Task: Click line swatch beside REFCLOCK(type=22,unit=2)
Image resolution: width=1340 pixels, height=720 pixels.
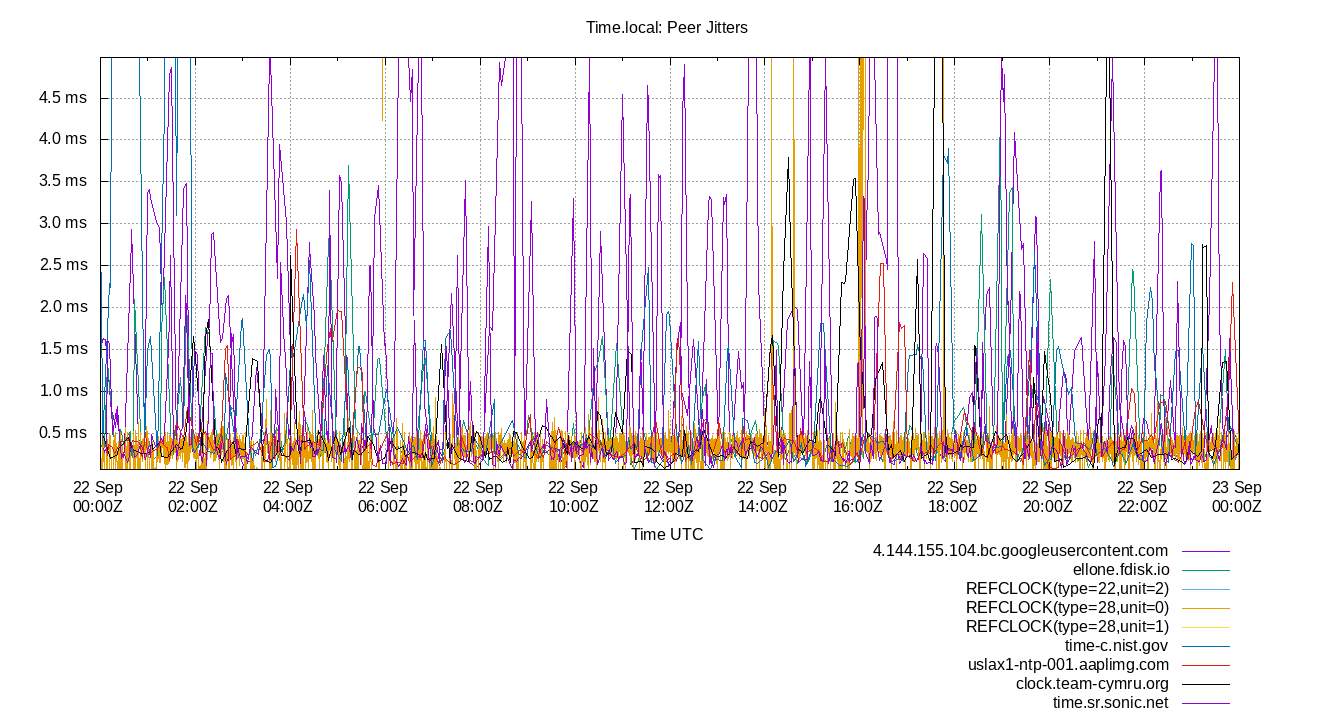Action: pos(1205,589)
